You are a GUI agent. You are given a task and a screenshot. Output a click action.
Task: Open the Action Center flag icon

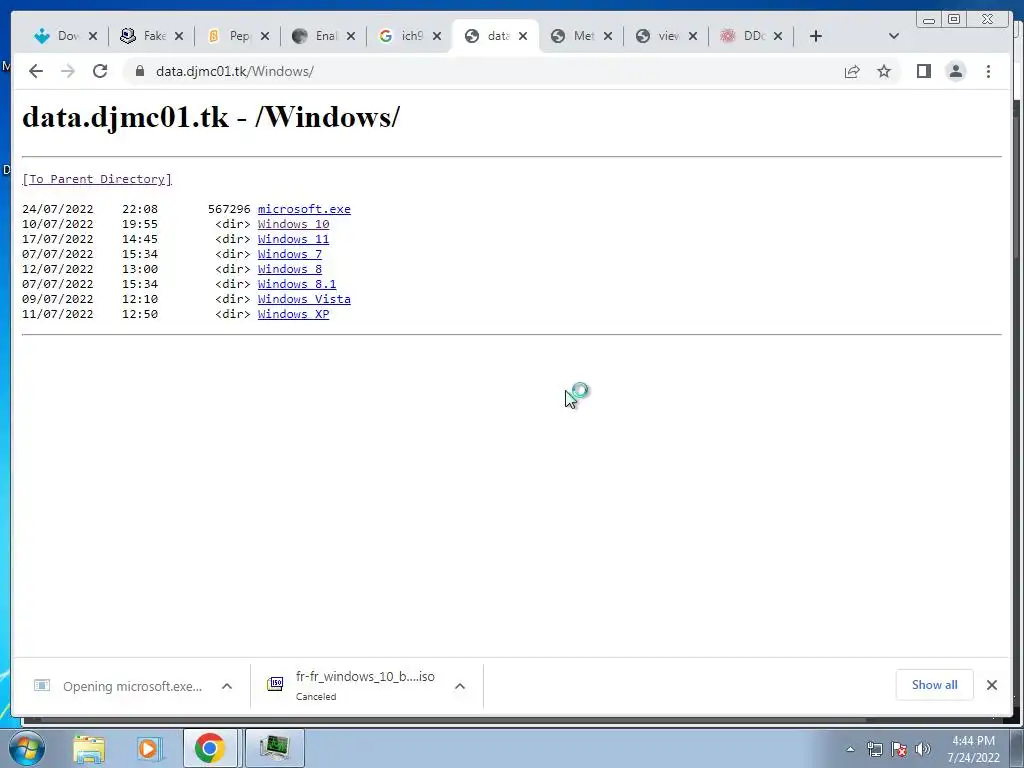click(899, 749)
